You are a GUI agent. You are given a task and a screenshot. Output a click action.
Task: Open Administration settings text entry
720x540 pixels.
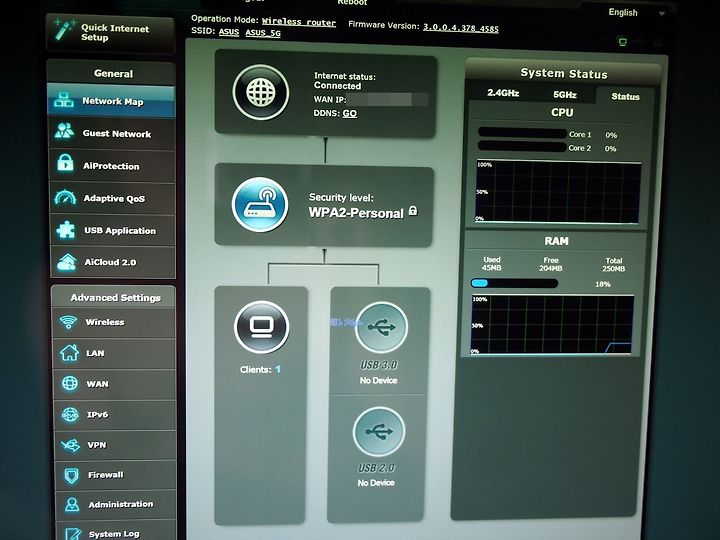pyautogui.click(x=121, y=504)
